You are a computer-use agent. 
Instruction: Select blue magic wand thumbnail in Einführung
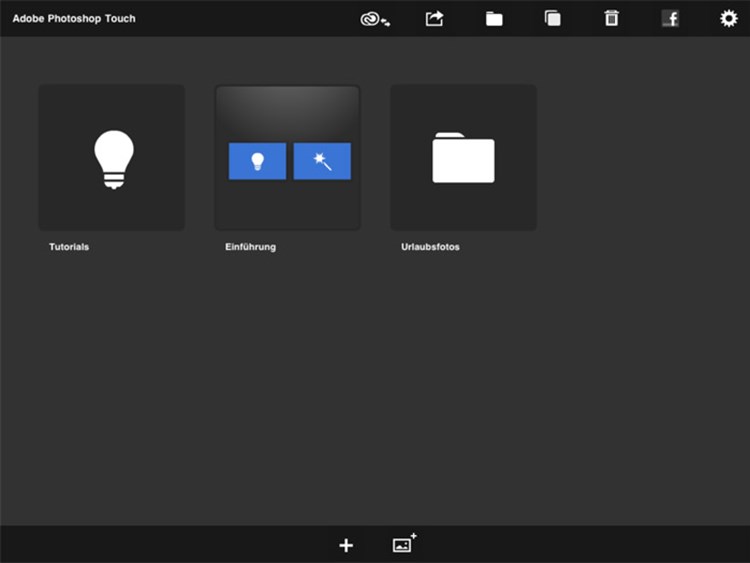[x=322, y=161]
